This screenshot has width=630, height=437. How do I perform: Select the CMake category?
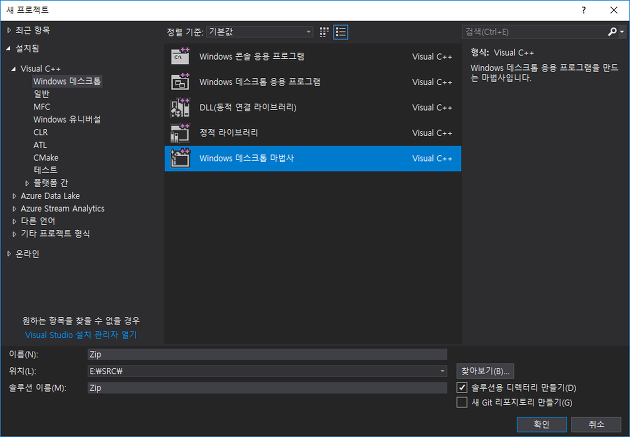point(46,157)
